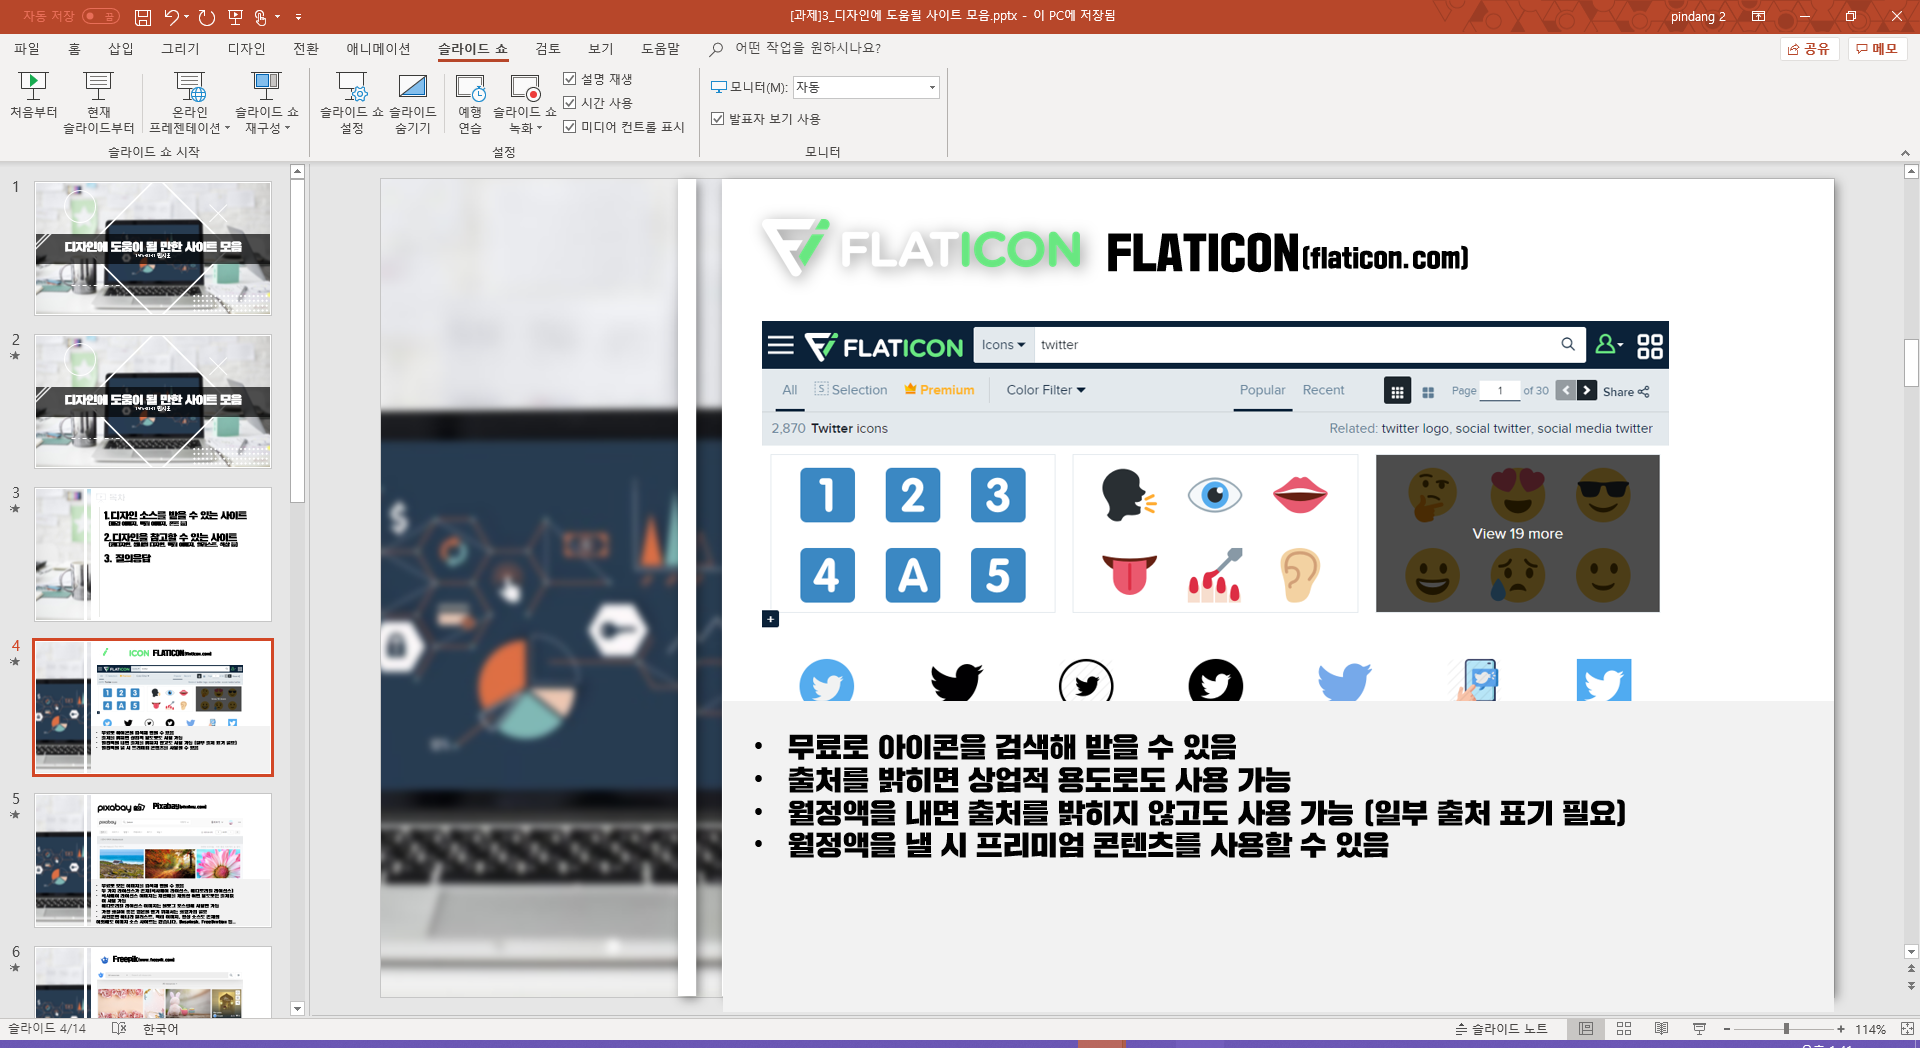1920x1048 pixels.
Task: Click accessibility/spelling check icon in status bar
Action: click(119, 1028)
